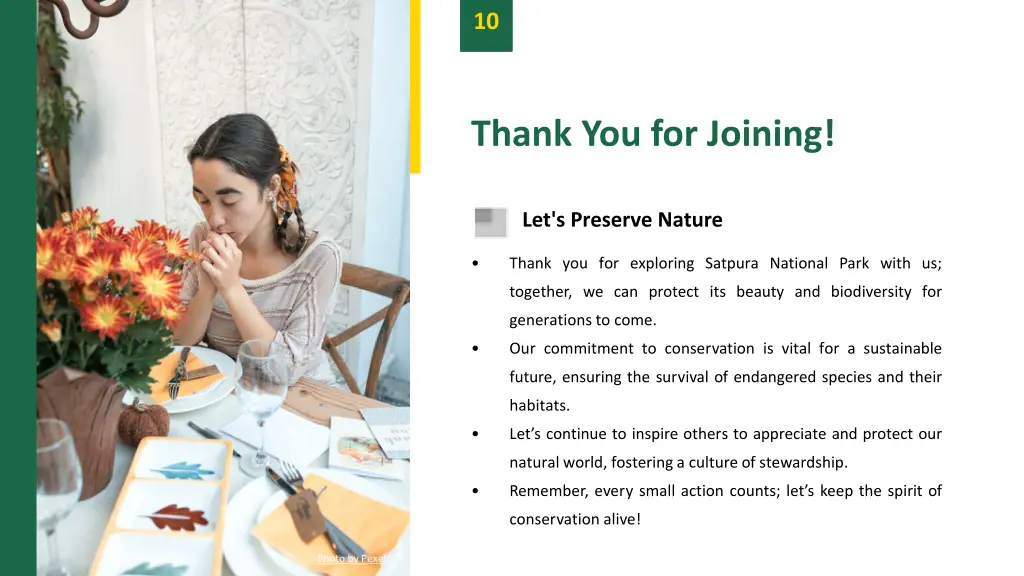
Task: Select the dark green left sidebar strip
Action: (x=18, y=288)
